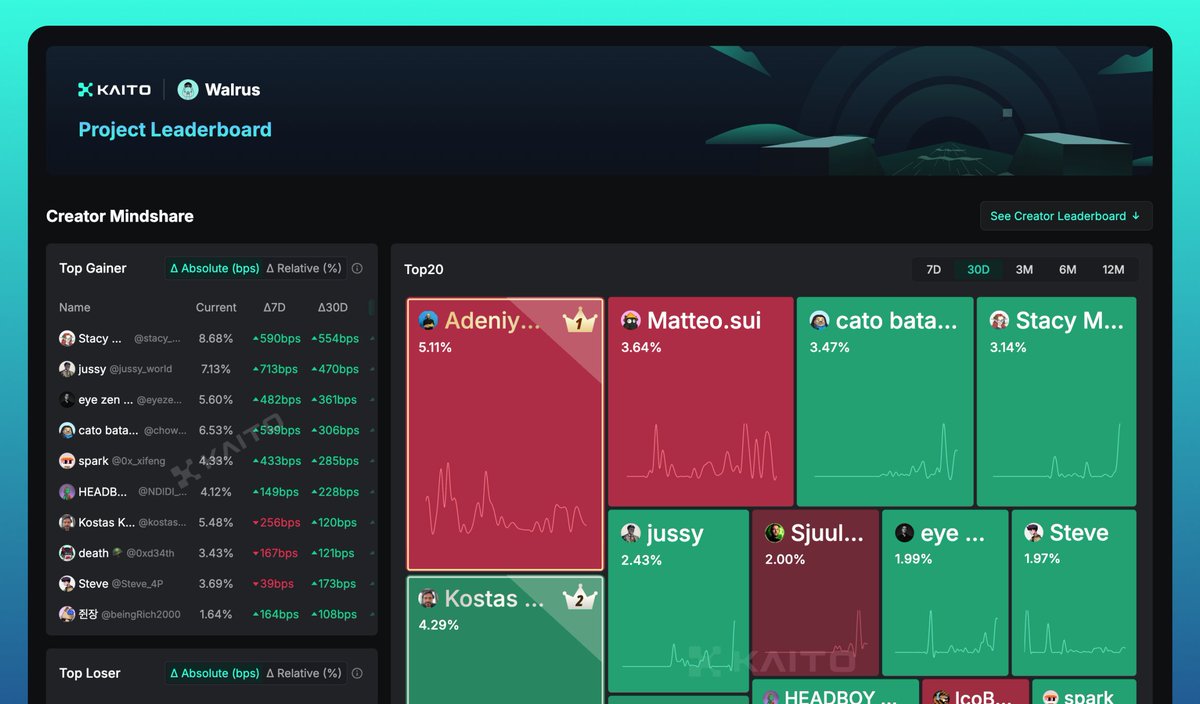This screenshot has height=704, width=1200.
Task: Click the @Steve_4P handle
Action: point(137,584)
